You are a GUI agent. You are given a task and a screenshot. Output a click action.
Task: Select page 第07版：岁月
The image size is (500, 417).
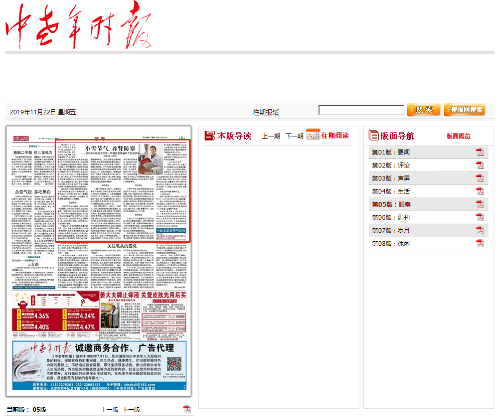[x=391, y=230]
